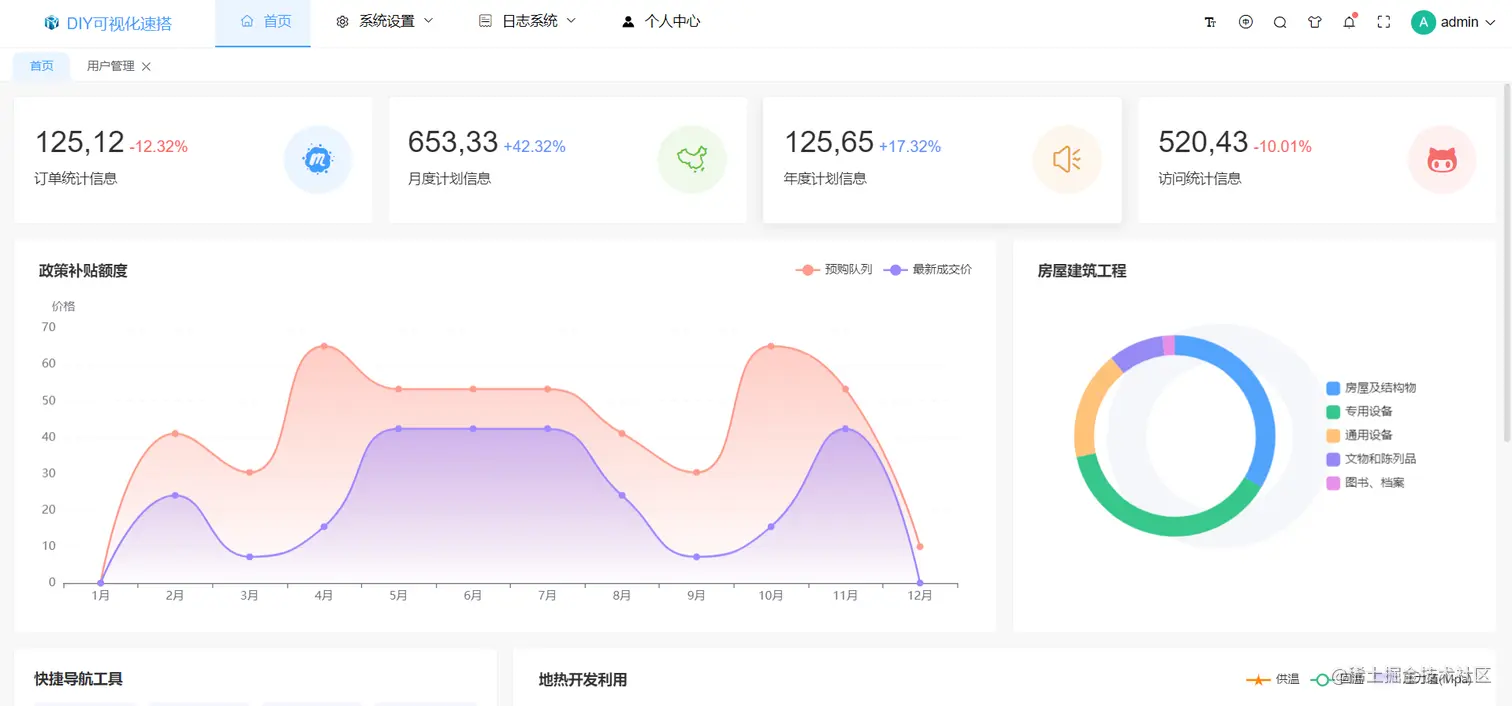The image size is (1512, 706).
Task: Click the home icon in 首页 menu
Action: tap(247, 21)
